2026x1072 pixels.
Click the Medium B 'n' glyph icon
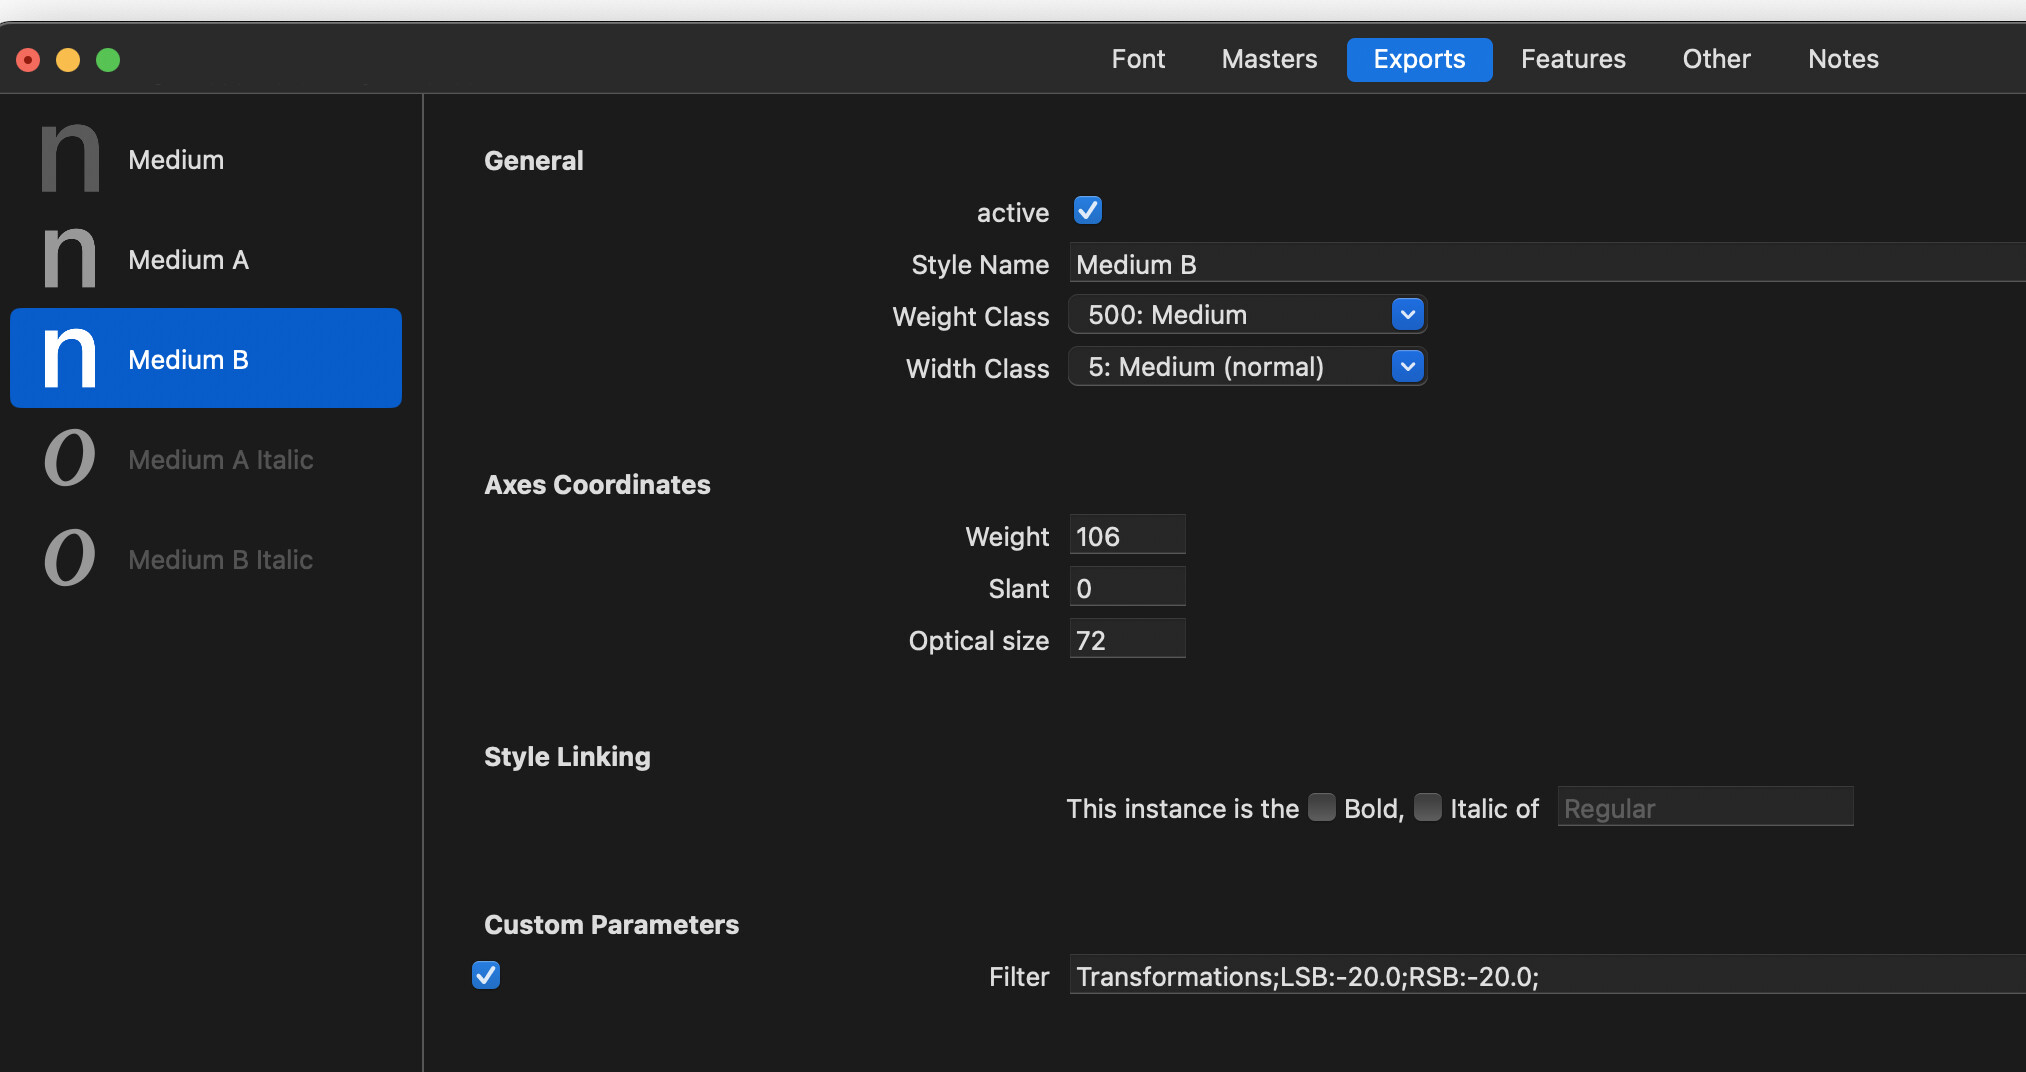pos(70,358)
